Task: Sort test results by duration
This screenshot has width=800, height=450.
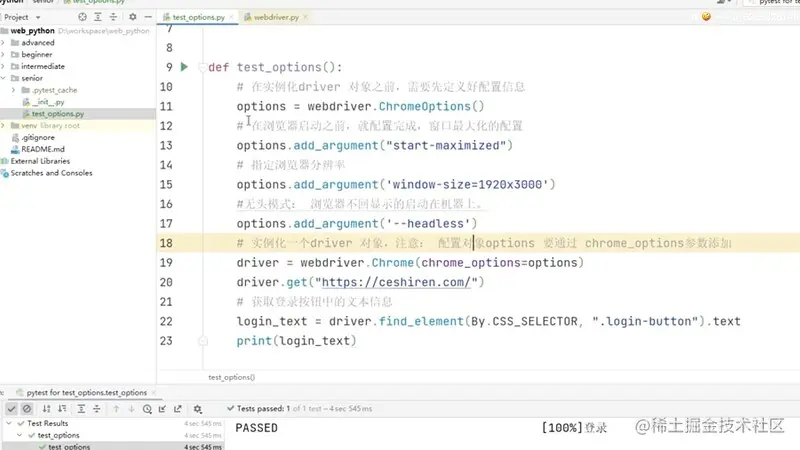Action: [62, 409]
